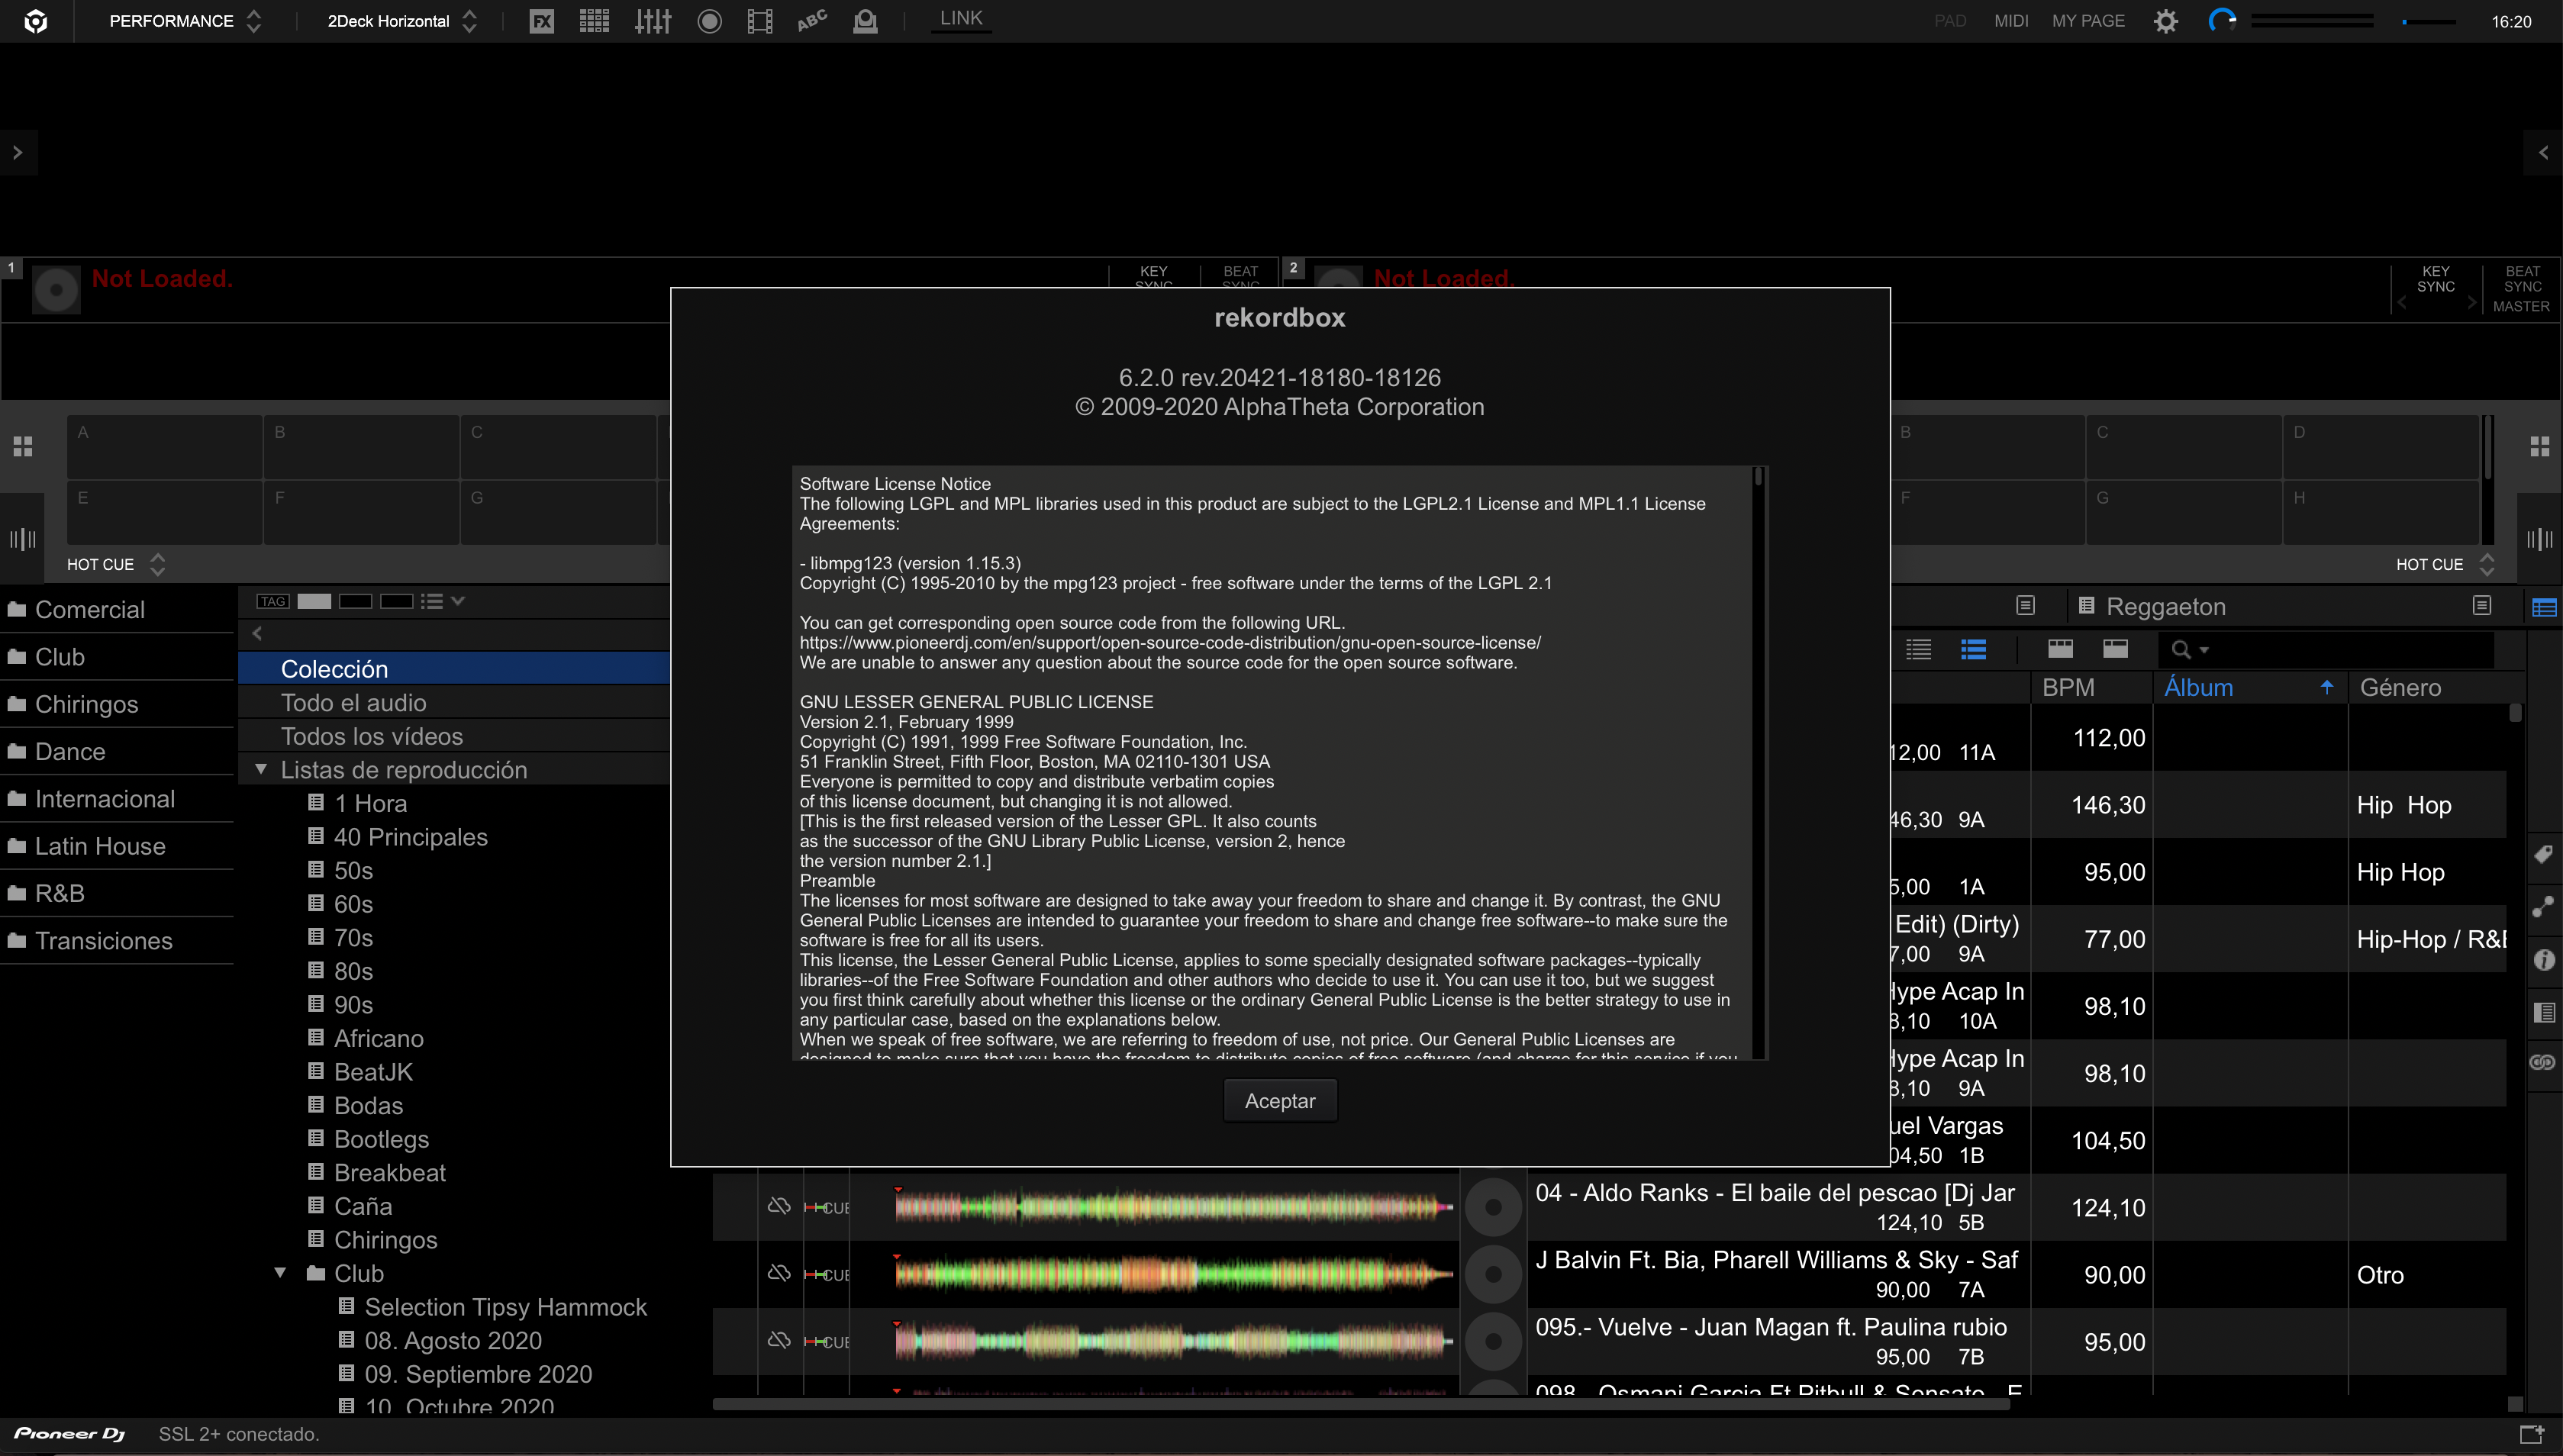2563x1456 pixels.
Task: Open the related tracks side icon
Action: [x=2544, y=907]
